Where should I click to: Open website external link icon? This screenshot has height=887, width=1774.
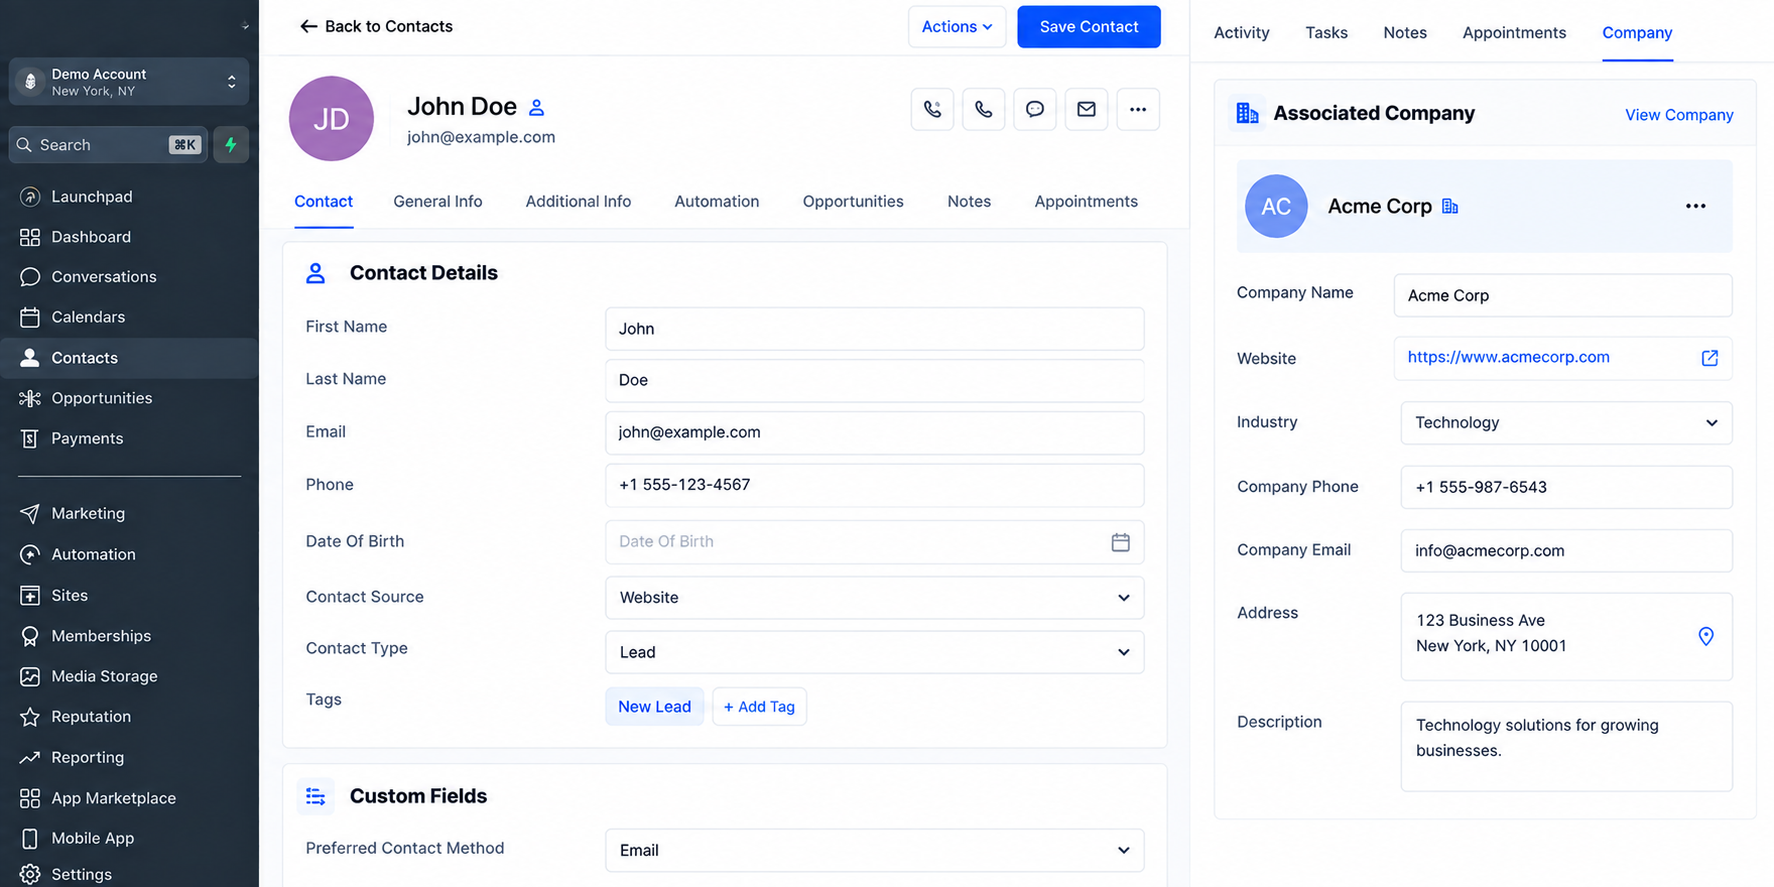pos(1710,358)
